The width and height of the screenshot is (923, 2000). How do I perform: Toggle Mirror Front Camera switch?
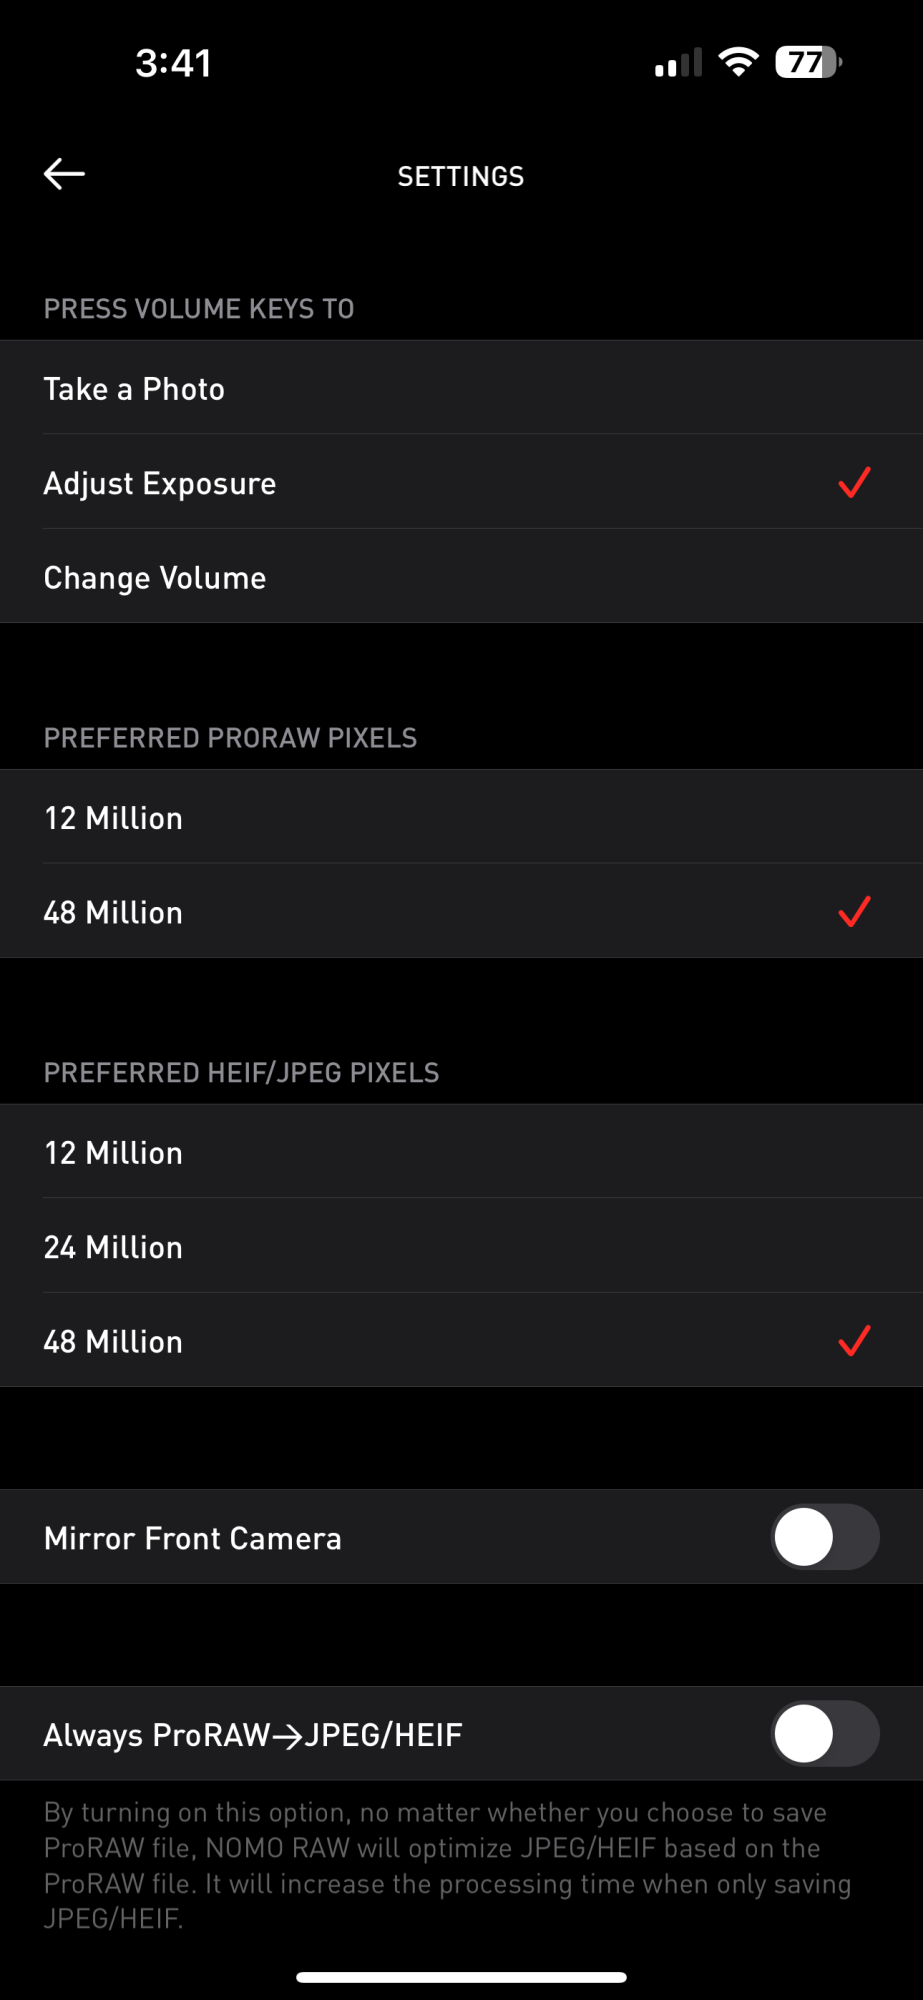(825, 1537)
